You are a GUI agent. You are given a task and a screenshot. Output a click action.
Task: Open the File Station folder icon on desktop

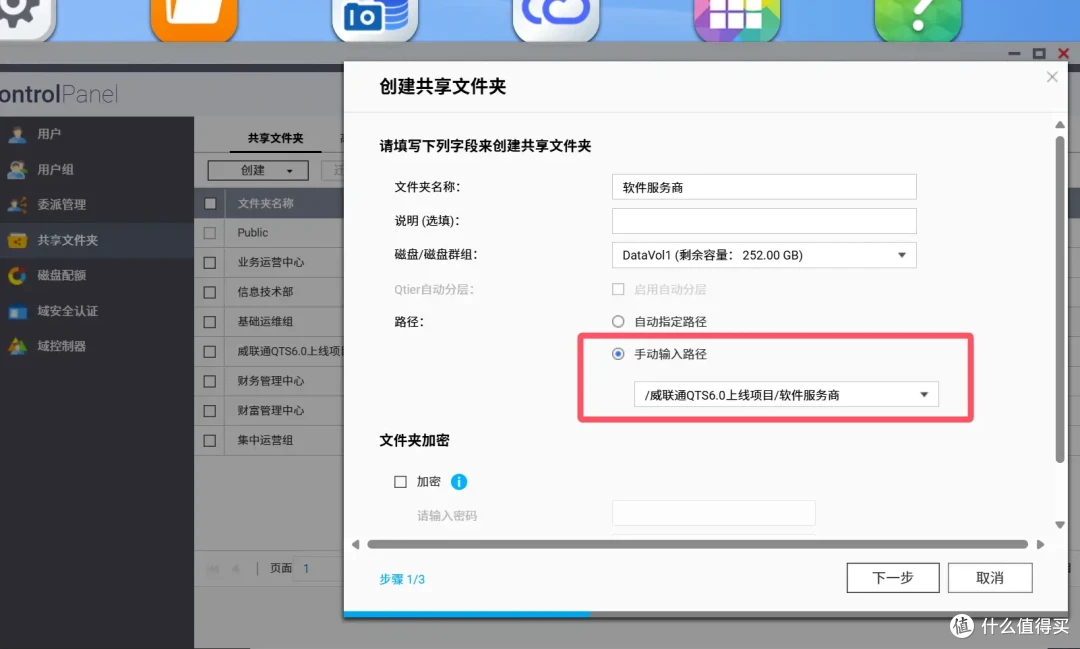point(194,19)
